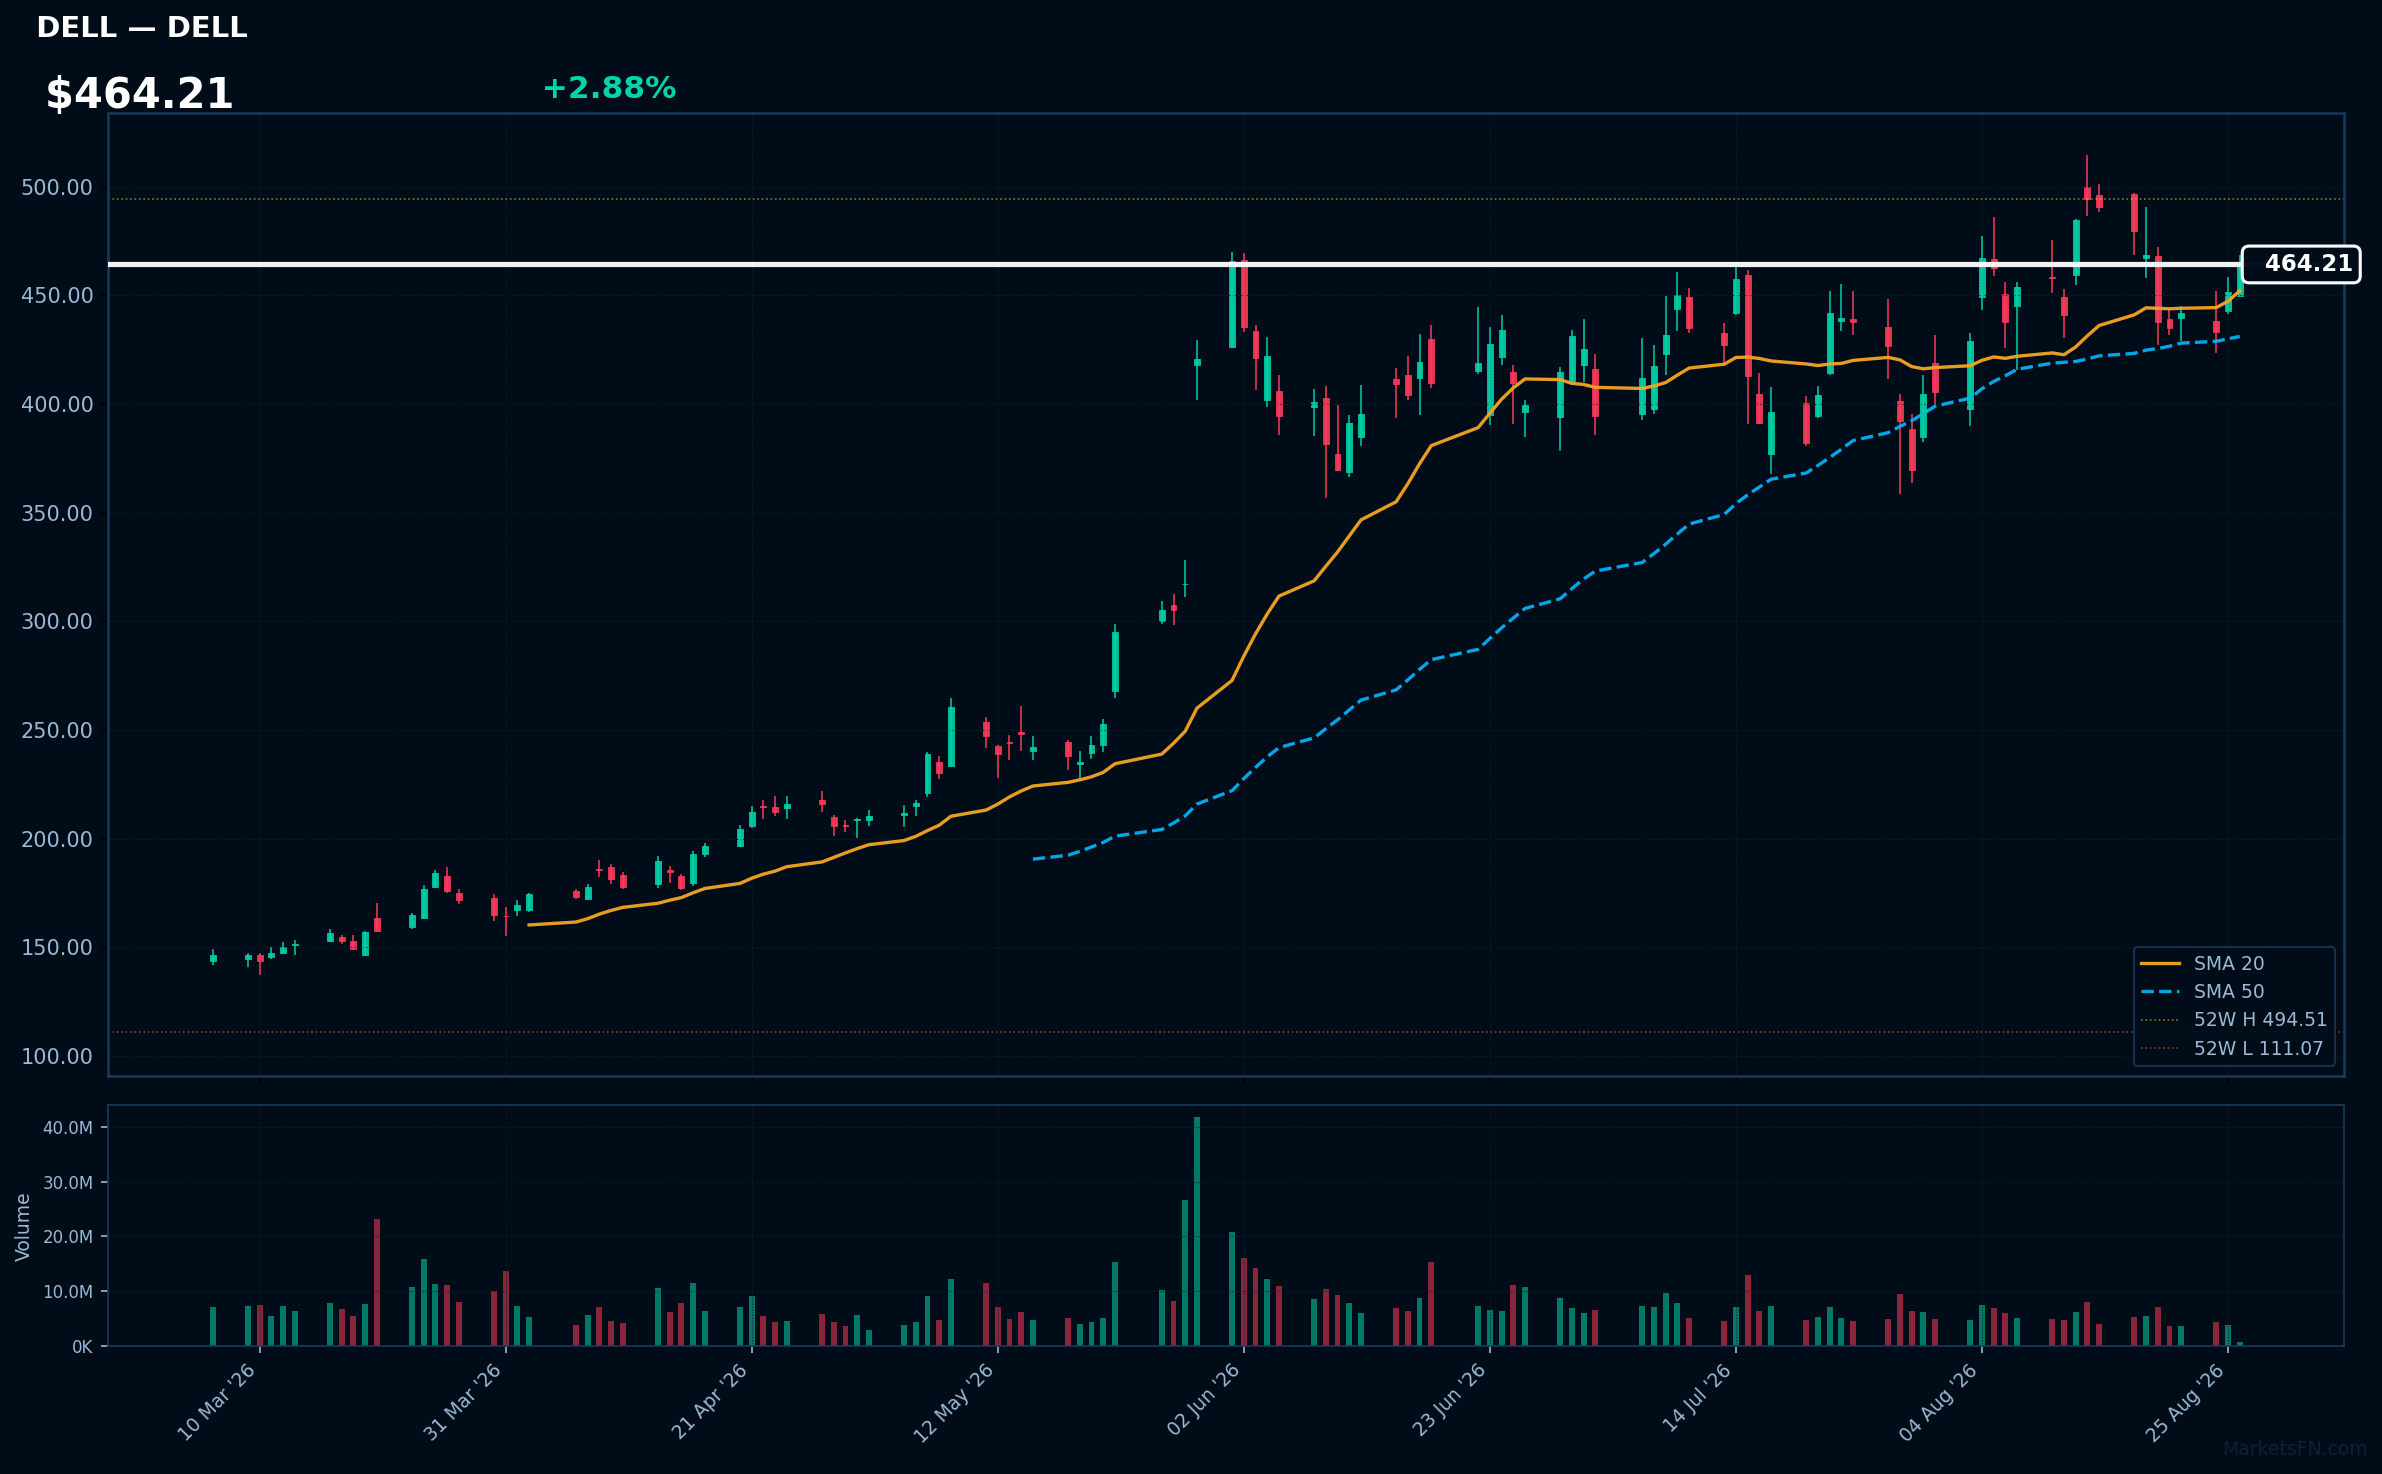The width and height of the screenshot is (2382, 1474).
Task: Click the orange SMA 20 legend line sample
Action: 2160,963
